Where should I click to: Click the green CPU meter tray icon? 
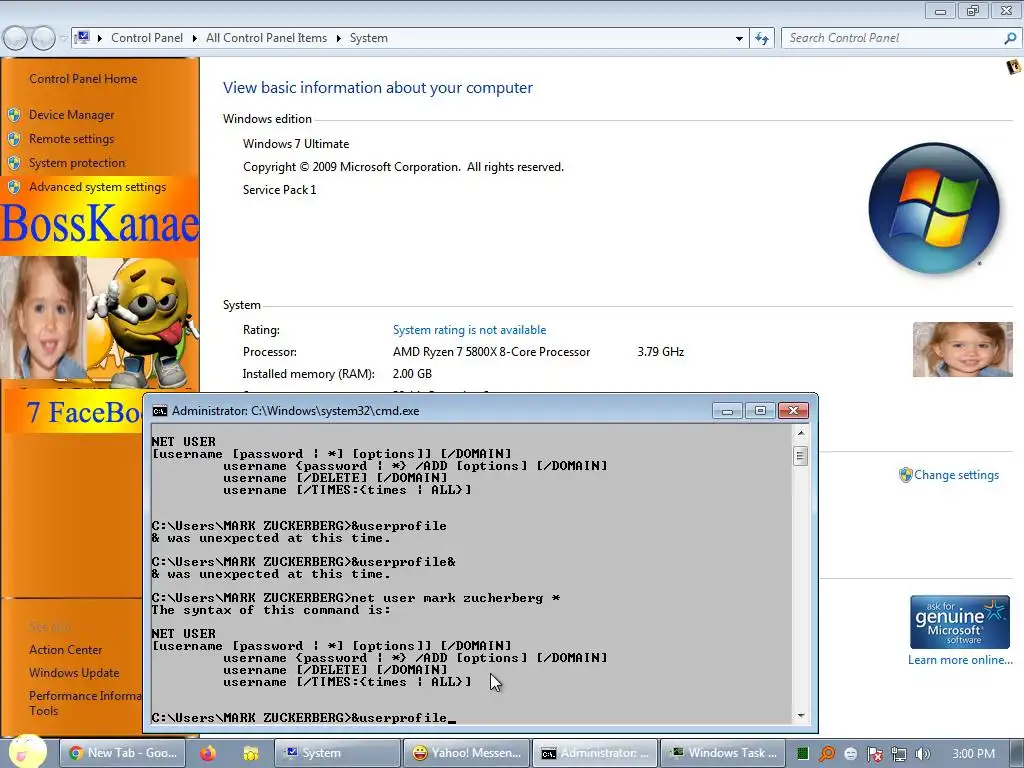click(x=803, y=754)
